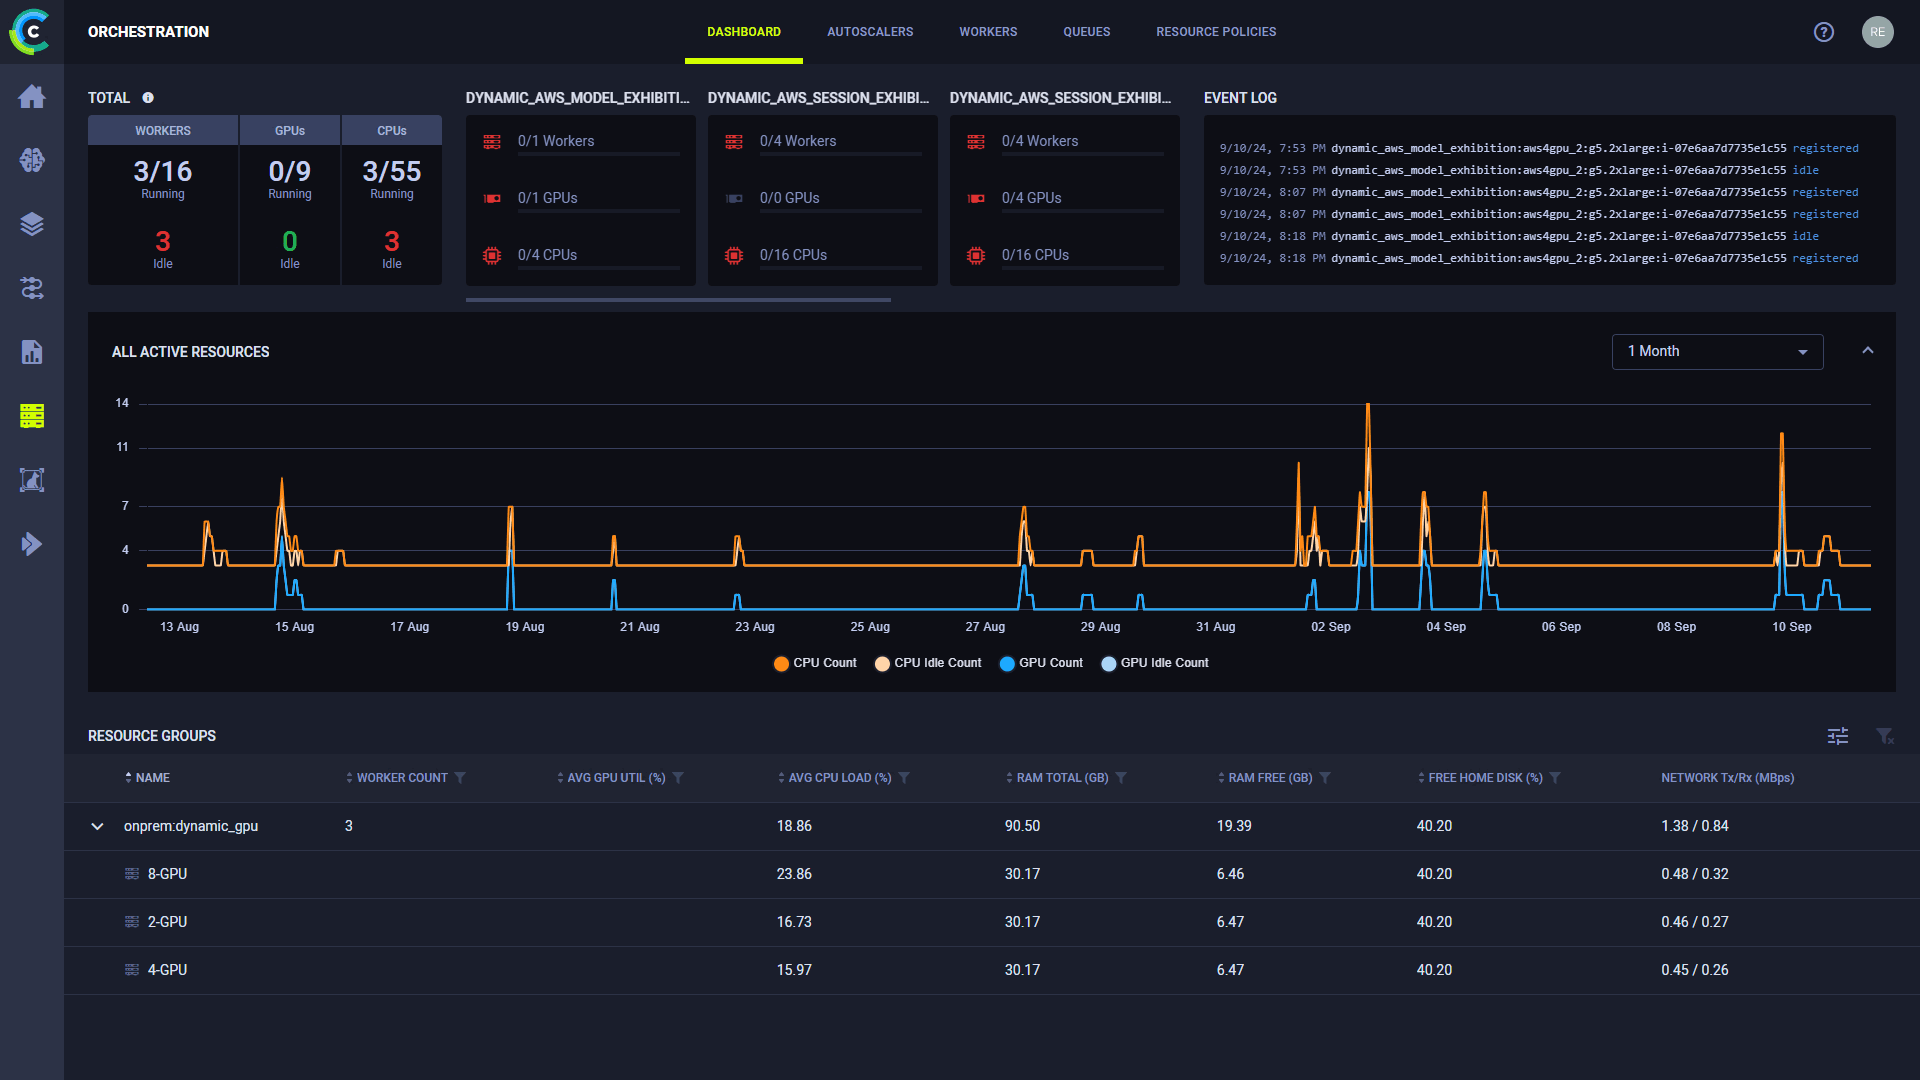Click the help question mark icon

coord(1824,32)
